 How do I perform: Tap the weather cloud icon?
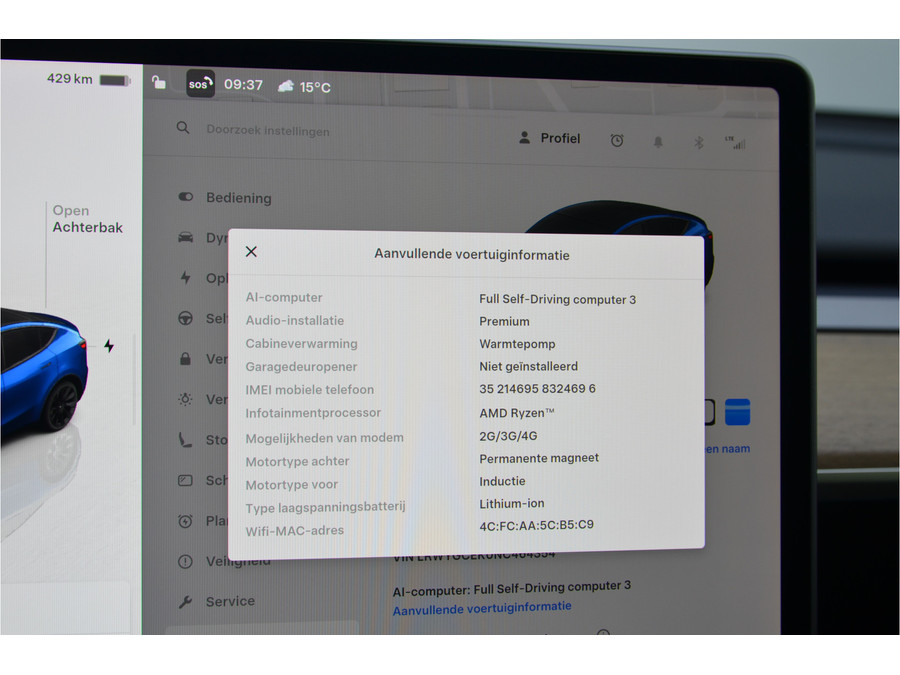[286, 86]
